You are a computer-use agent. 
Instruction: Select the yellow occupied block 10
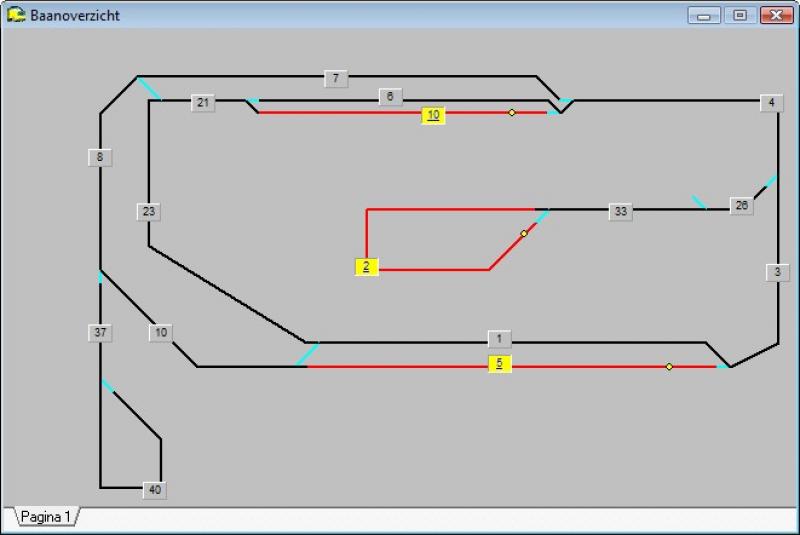tap(433, 115)
